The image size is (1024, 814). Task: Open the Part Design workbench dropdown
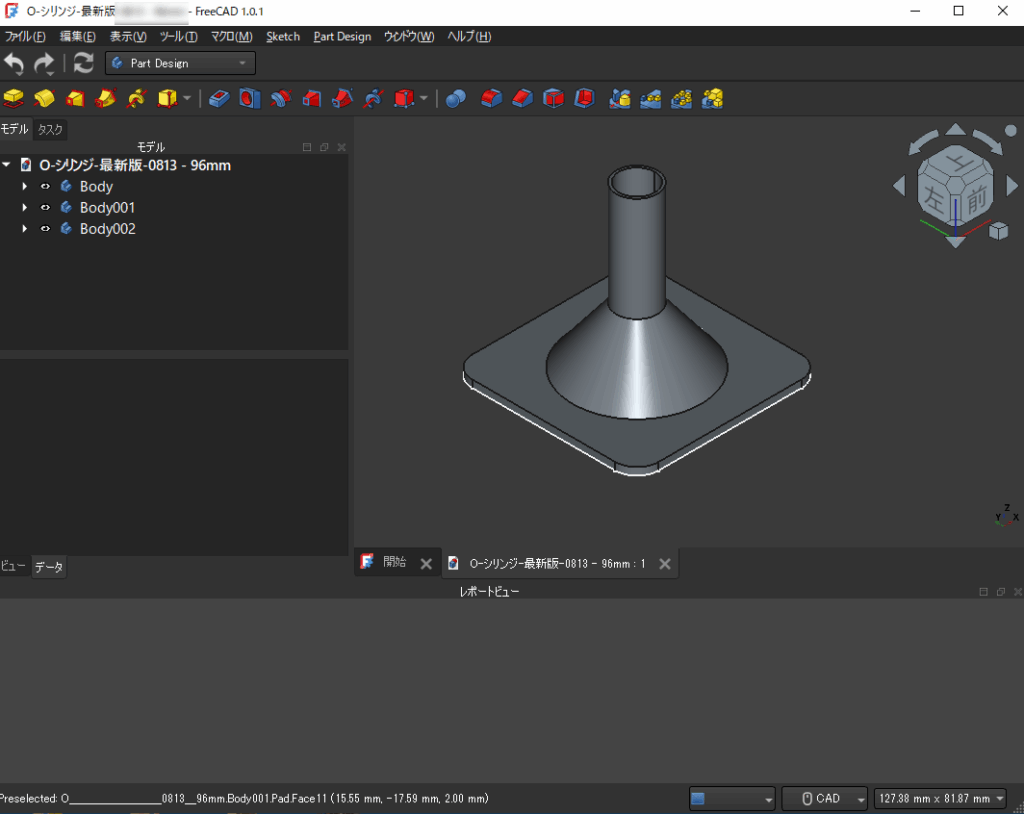[180, 63]
